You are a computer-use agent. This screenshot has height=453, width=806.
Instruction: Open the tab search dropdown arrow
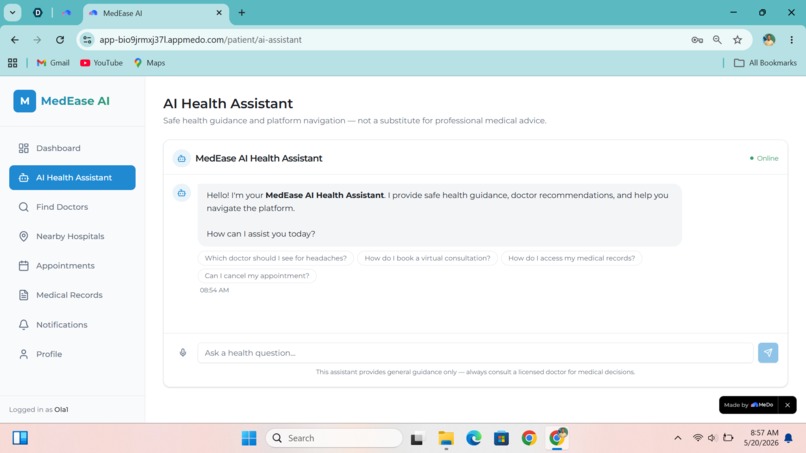pyautogui.click(x=12, y=12)
